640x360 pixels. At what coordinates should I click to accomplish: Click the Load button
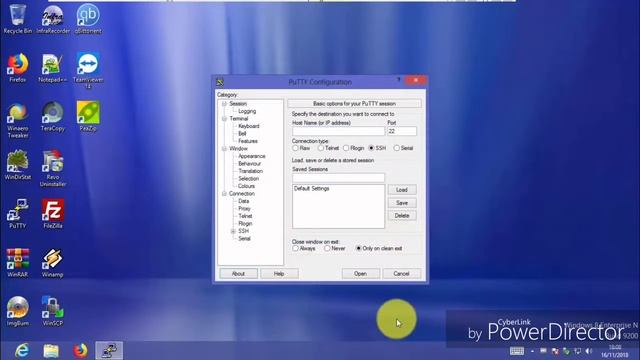tap(402, 190)
